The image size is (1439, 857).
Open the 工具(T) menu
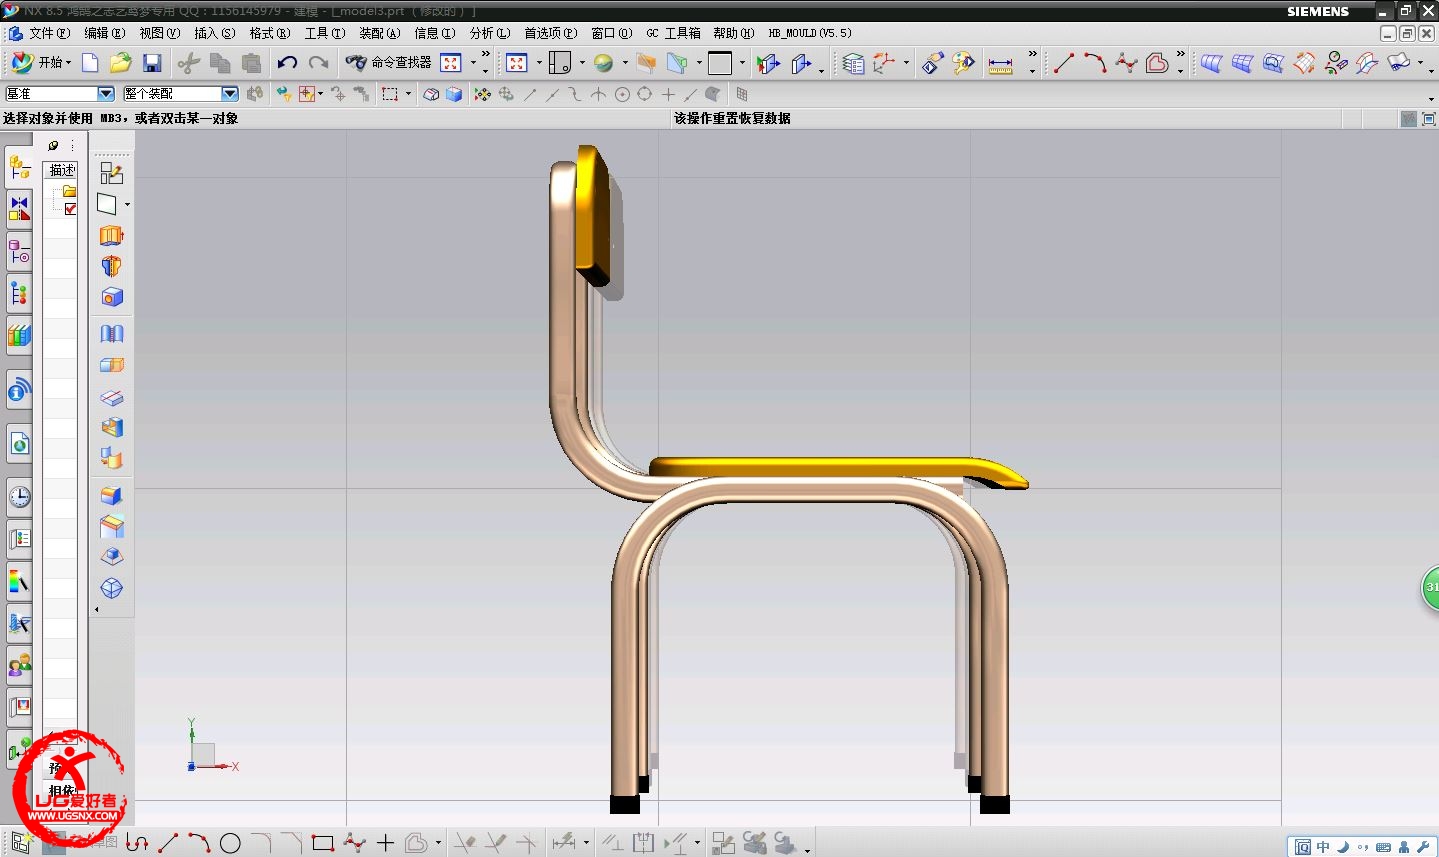(324, 33)
